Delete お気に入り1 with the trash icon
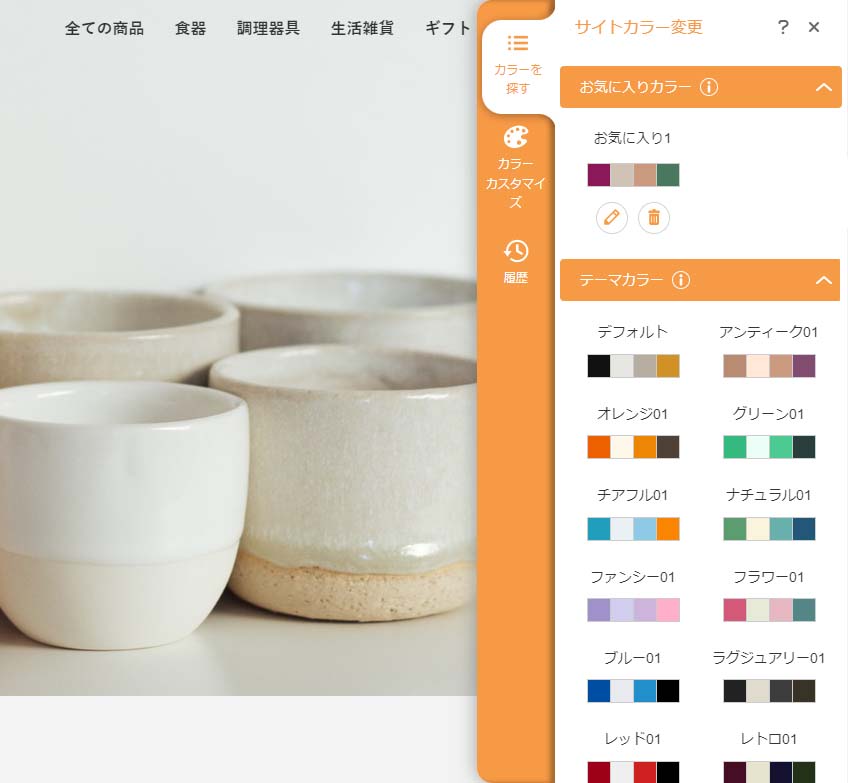848x783 pixels. click(654, 217)
